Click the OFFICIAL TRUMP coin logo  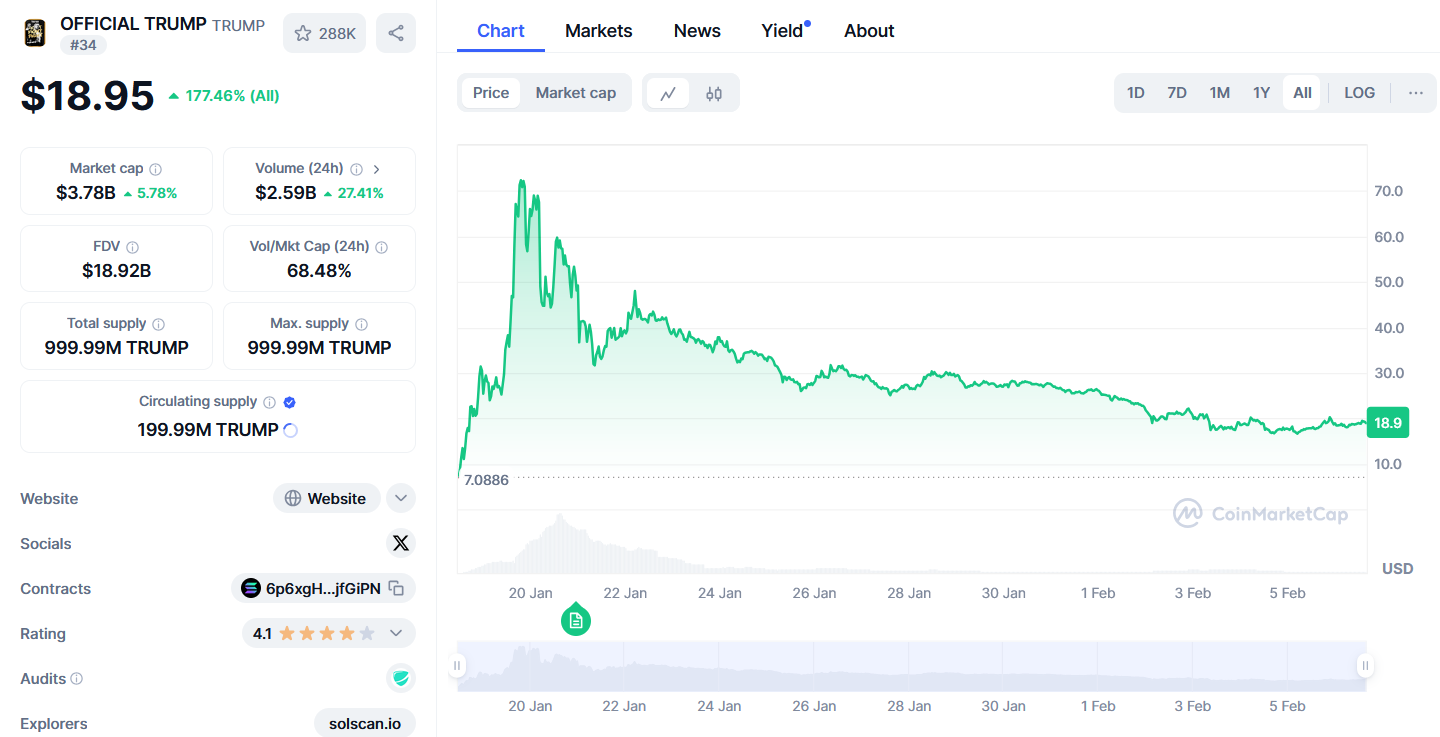click(x=35, y=33)
